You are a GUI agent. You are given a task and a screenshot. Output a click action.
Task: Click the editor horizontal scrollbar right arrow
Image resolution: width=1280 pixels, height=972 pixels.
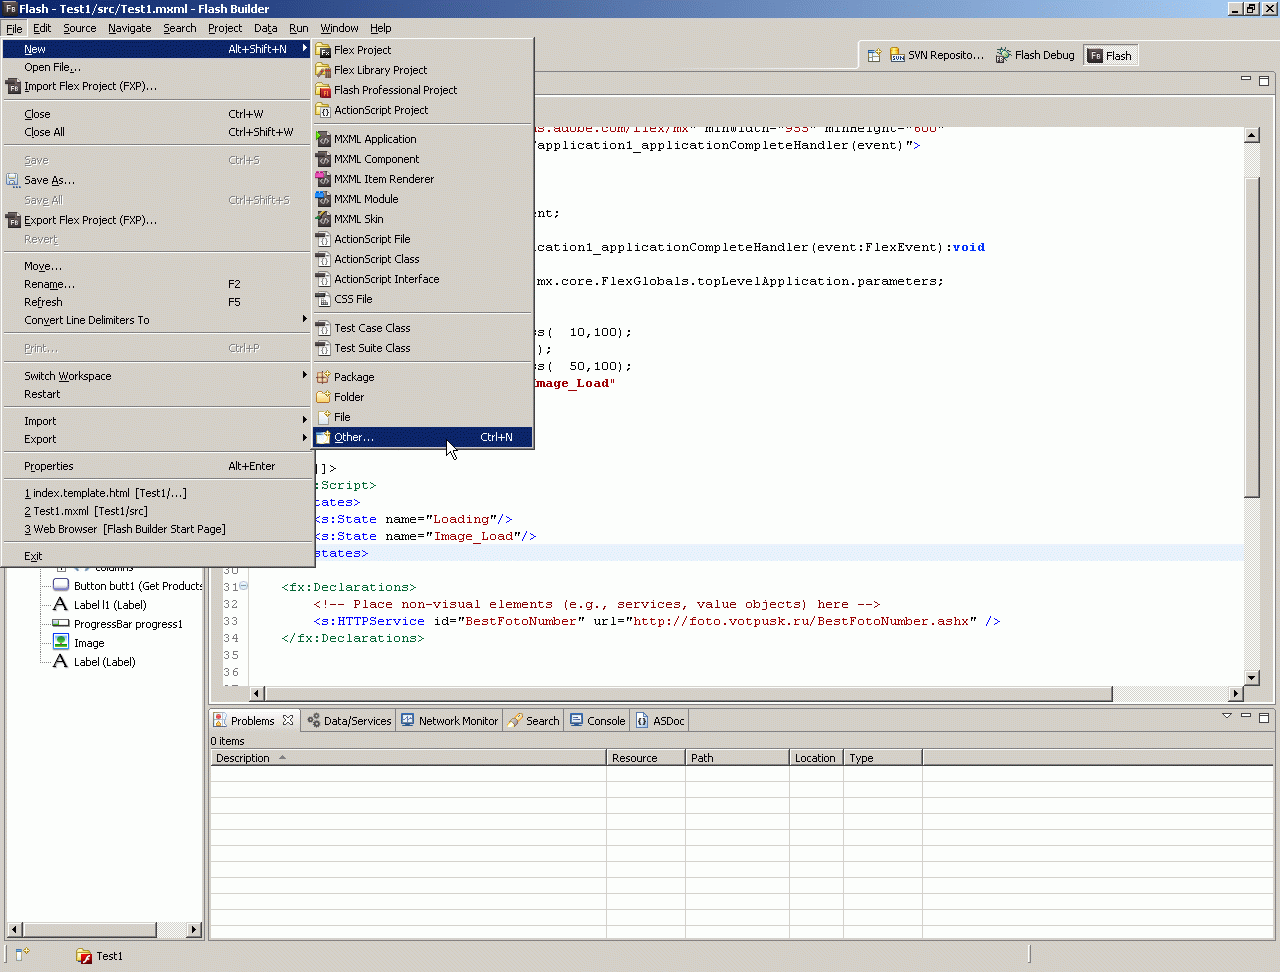point(1236,693)
